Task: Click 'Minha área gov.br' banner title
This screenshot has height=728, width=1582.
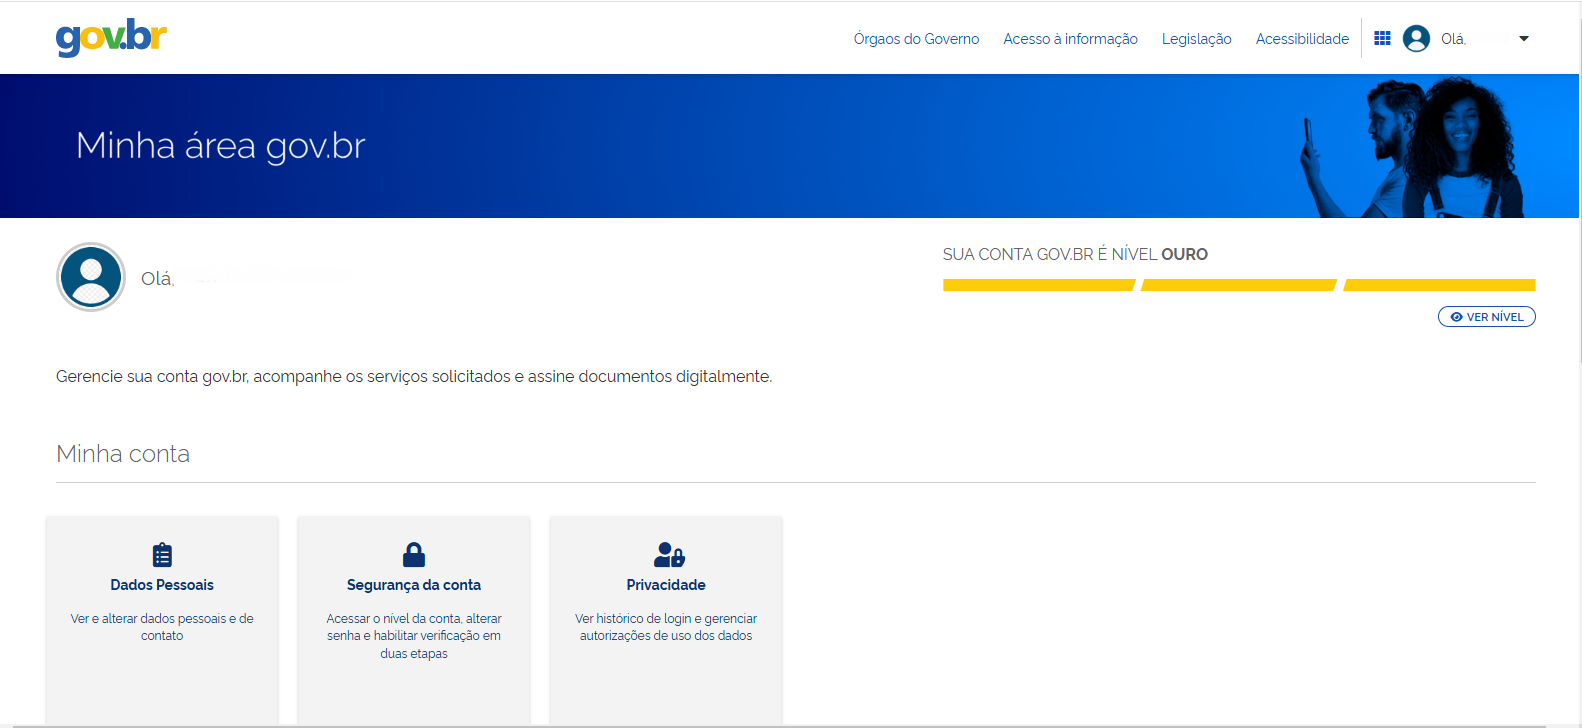Action: 221,146
